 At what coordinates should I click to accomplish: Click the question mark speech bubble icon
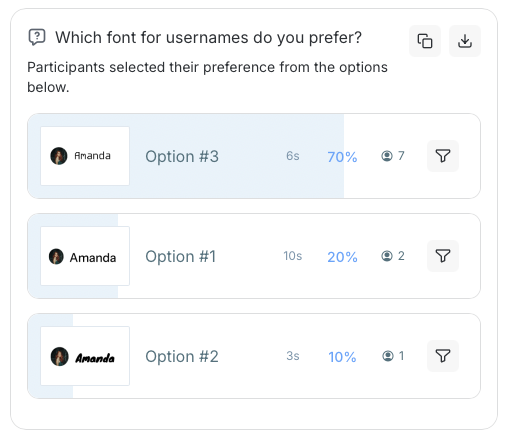[37, 37]
